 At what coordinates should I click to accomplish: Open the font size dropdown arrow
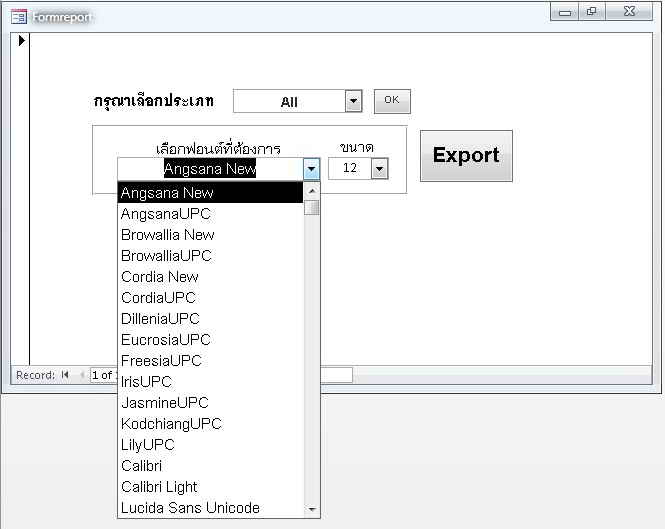point(380,169)
